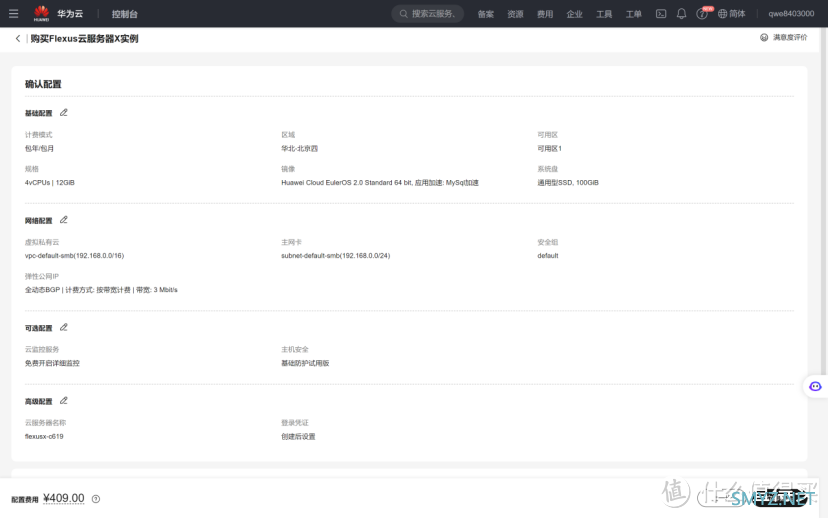Open the 费用 menu
This screenshot has height=518, width=828.
(545, 14)
